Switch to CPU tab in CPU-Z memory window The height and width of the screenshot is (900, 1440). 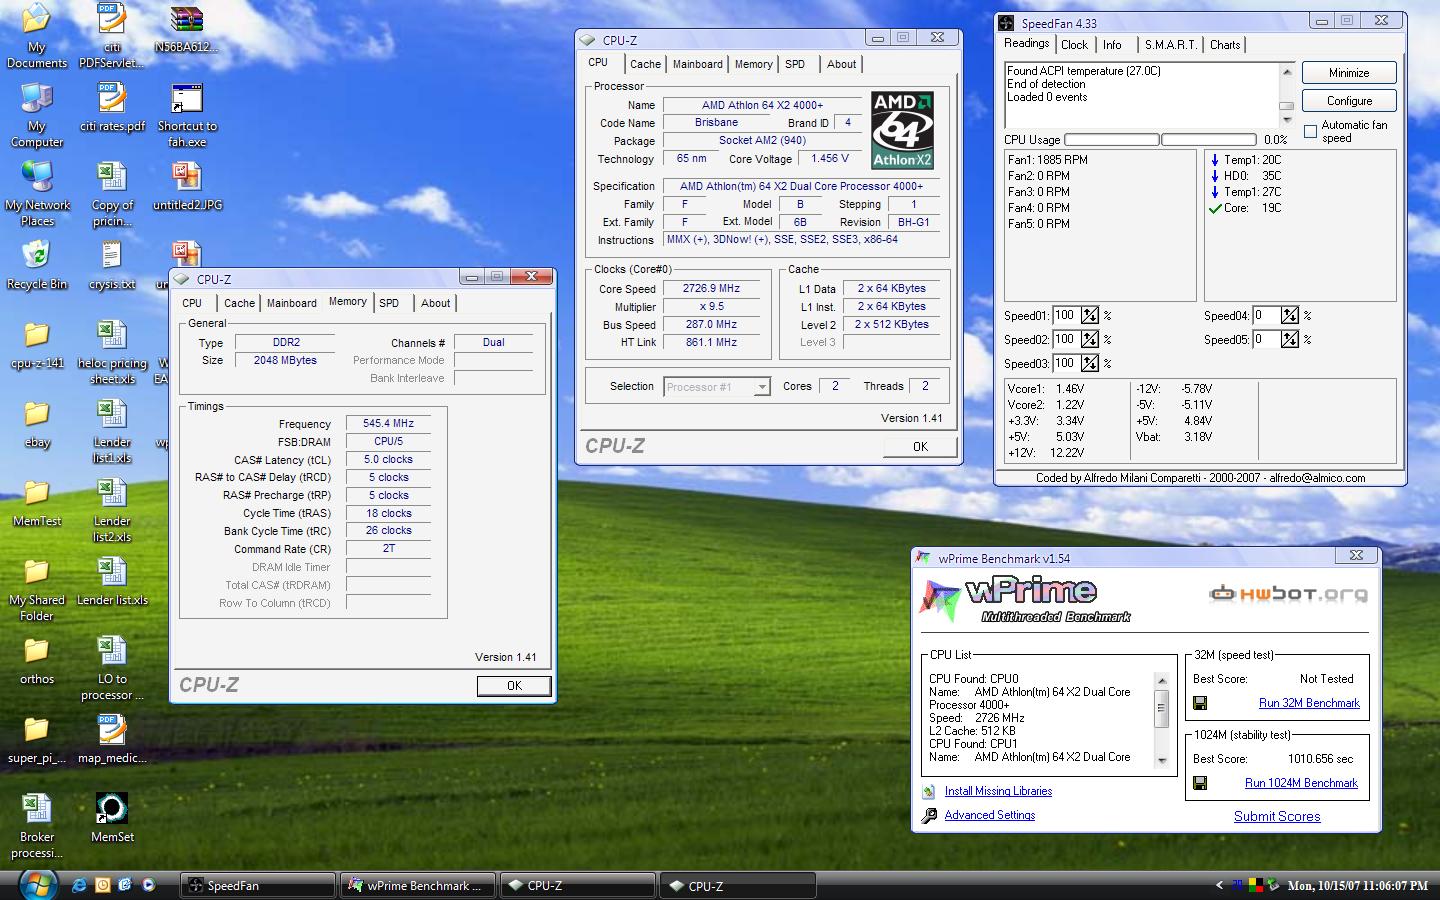pos(192,303)
